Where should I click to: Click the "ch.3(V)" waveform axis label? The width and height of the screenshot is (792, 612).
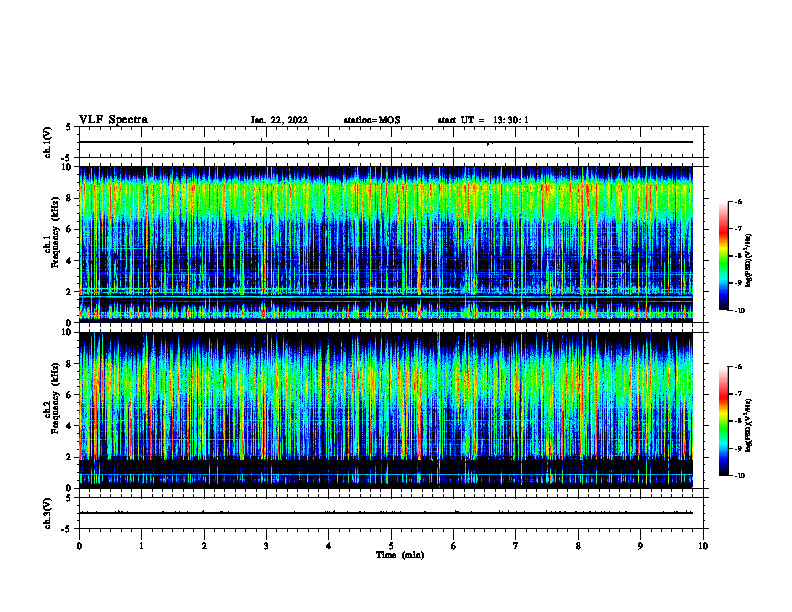48,513
